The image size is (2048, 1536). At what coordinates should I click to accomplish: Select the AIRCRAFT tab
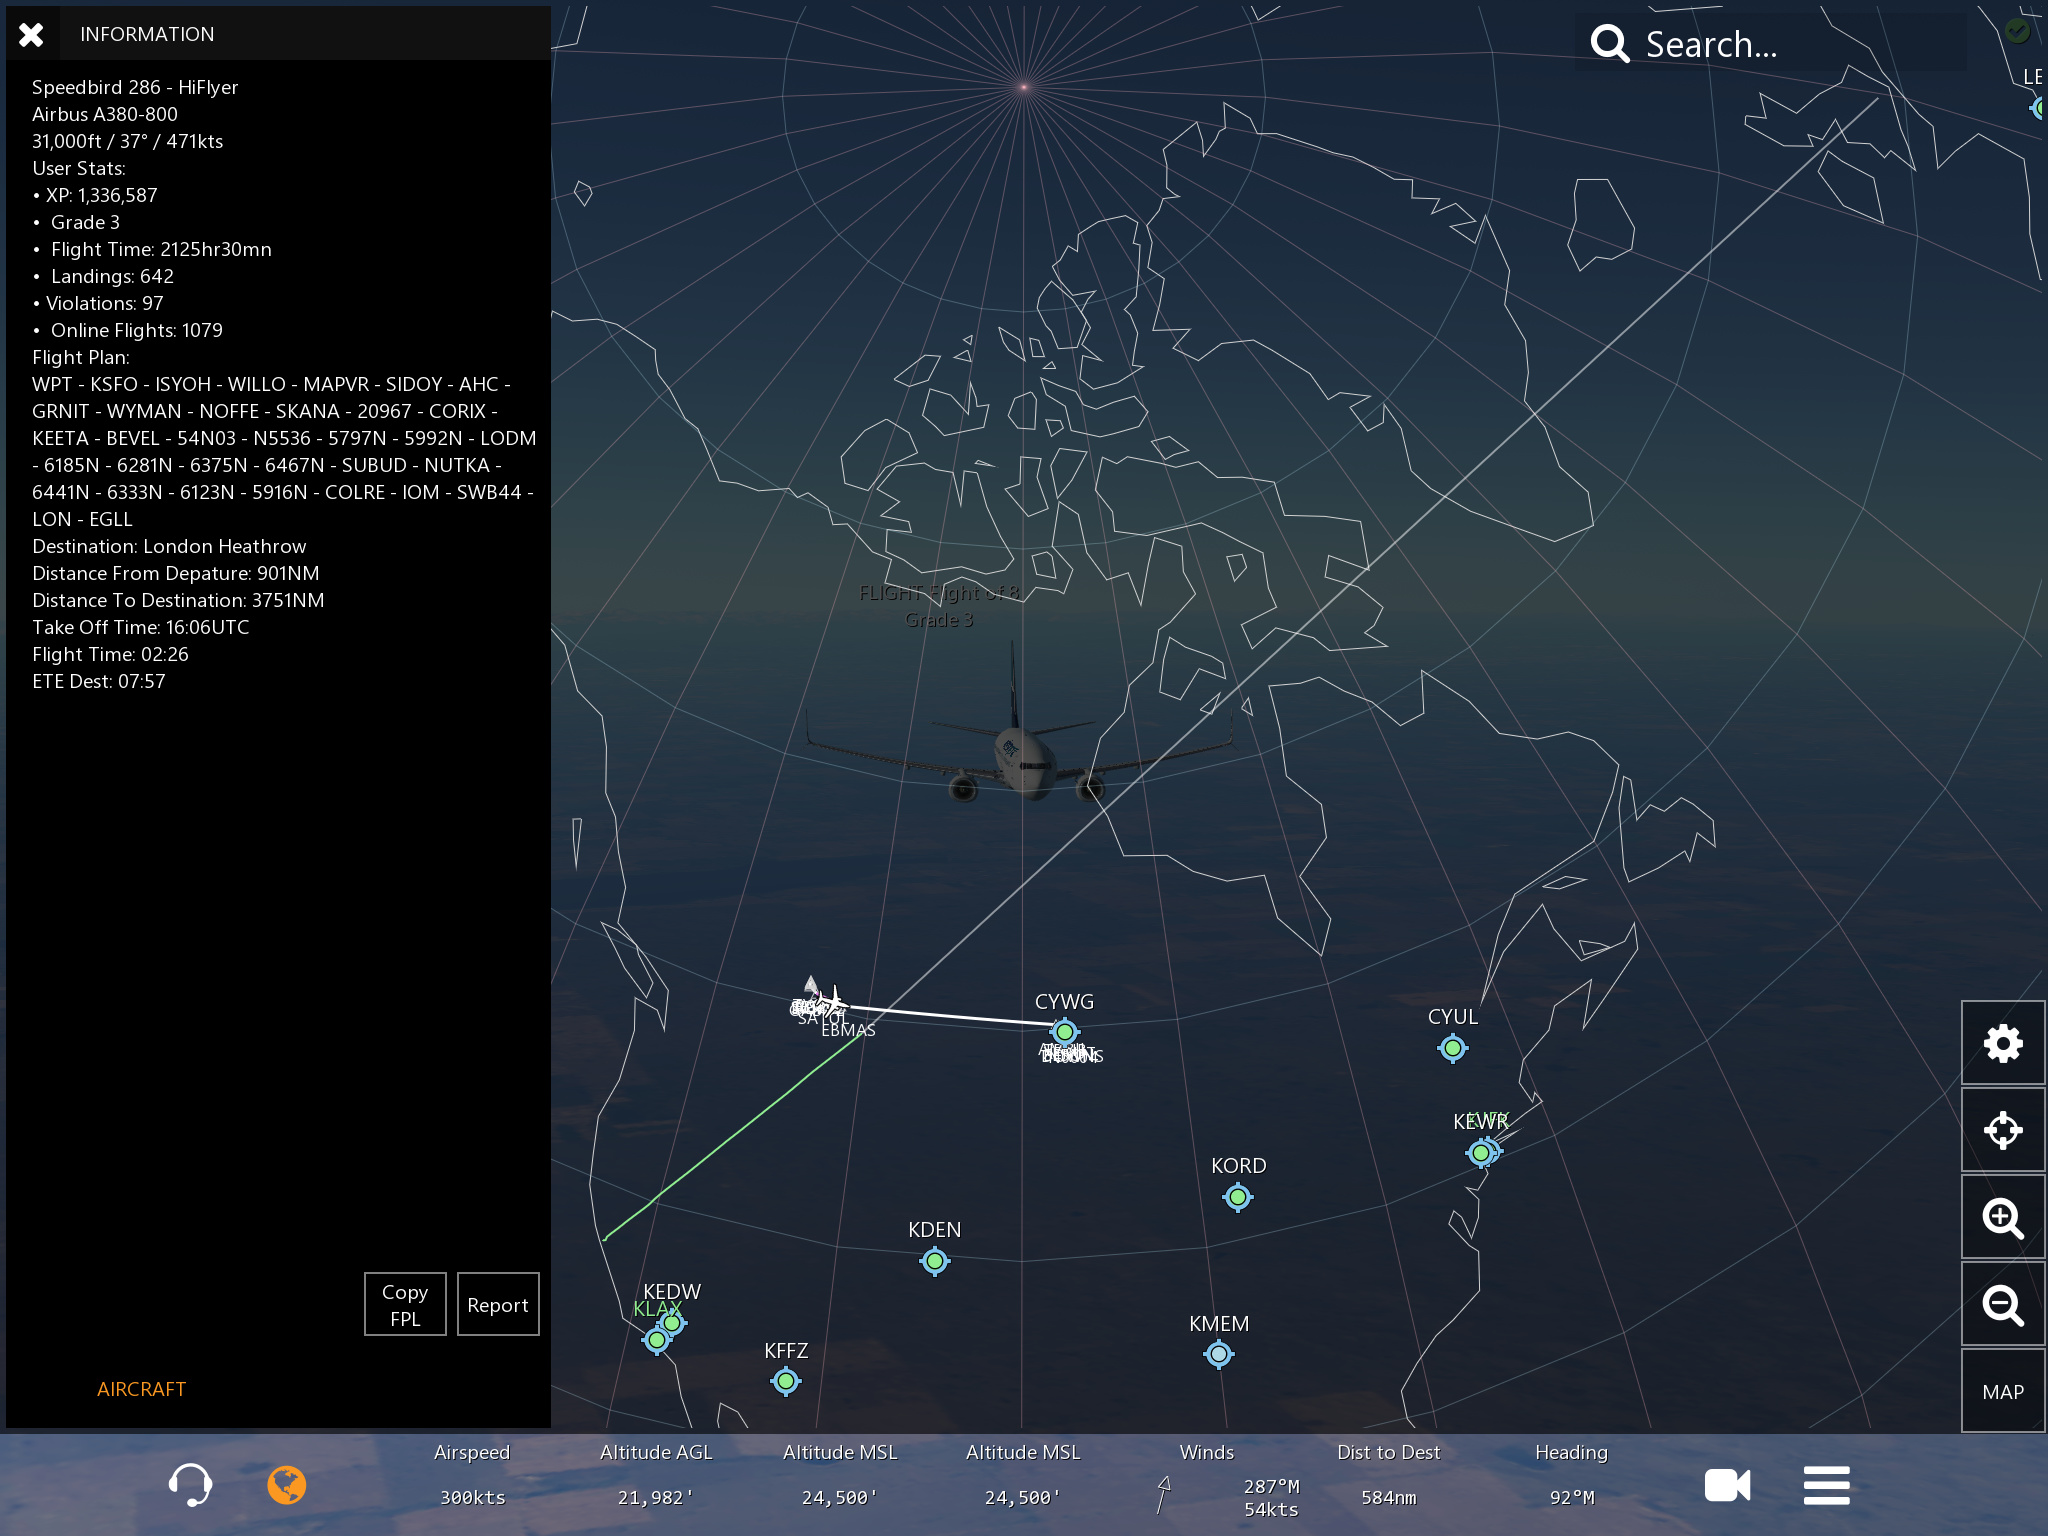click(141, 1389)
